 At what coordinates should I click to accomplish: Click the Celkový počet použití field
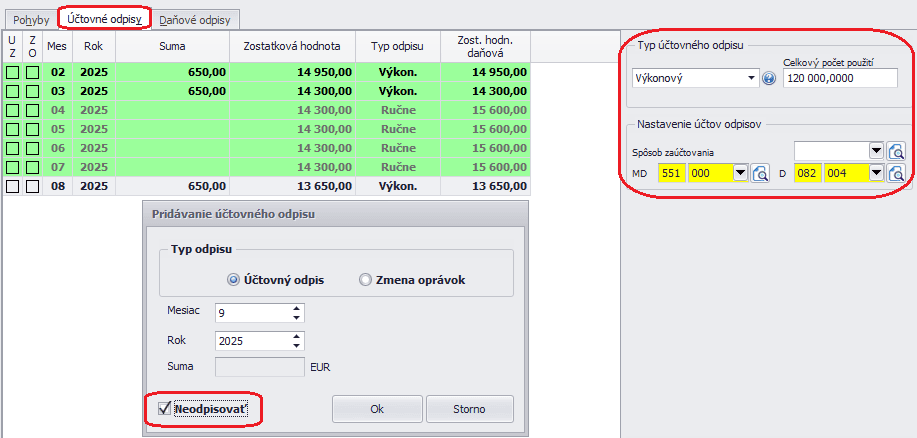[x=840, y=78]
